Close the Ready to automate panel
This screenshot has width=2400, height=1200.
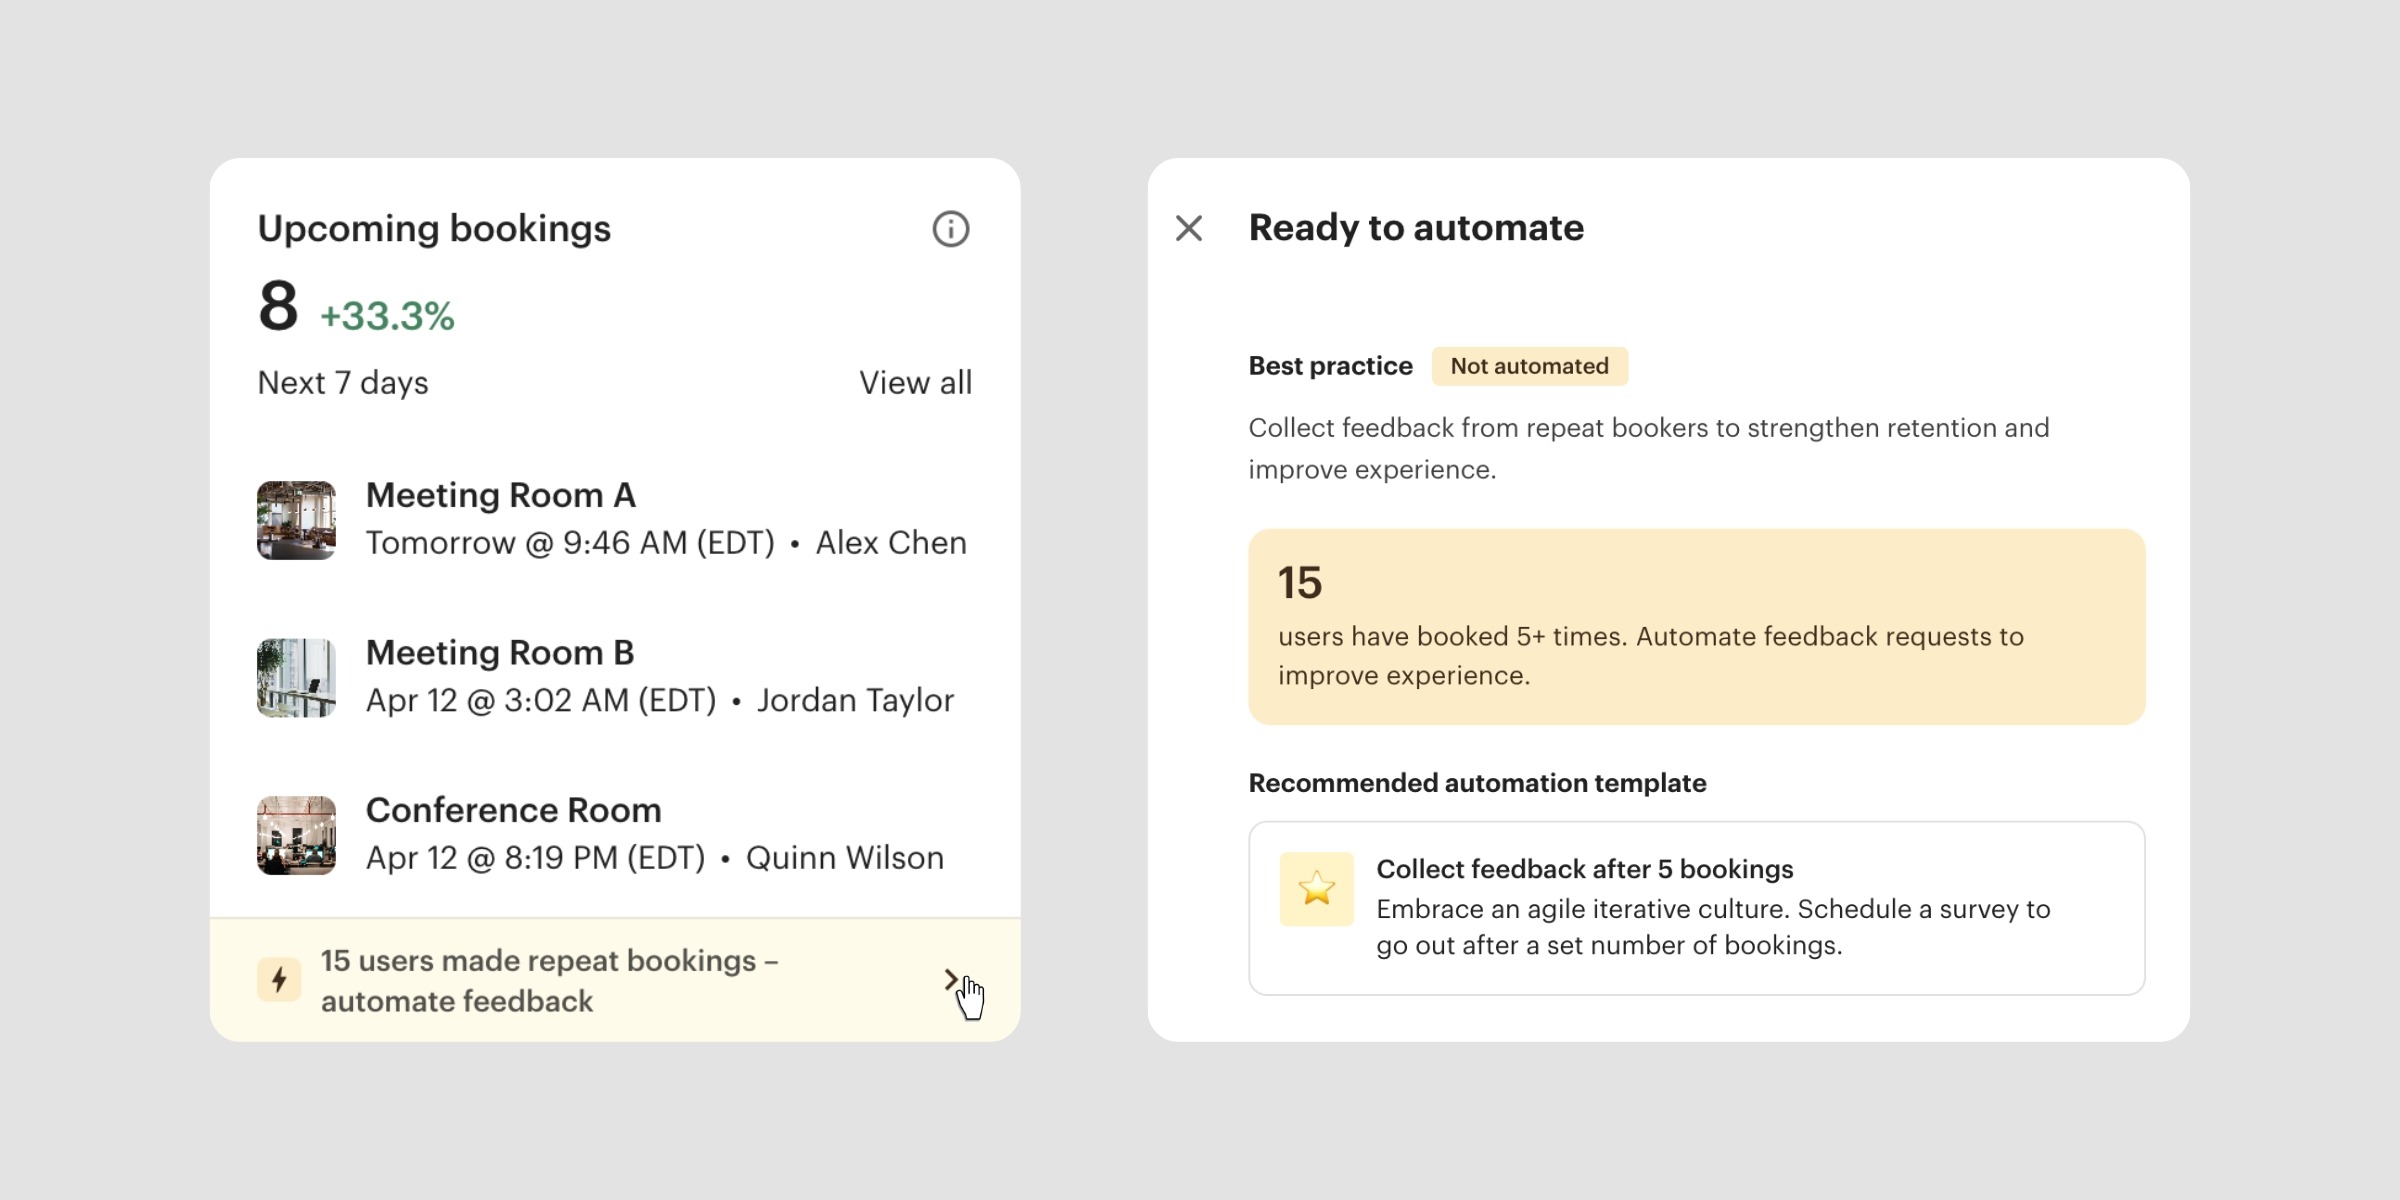[x=1189, y=228]
